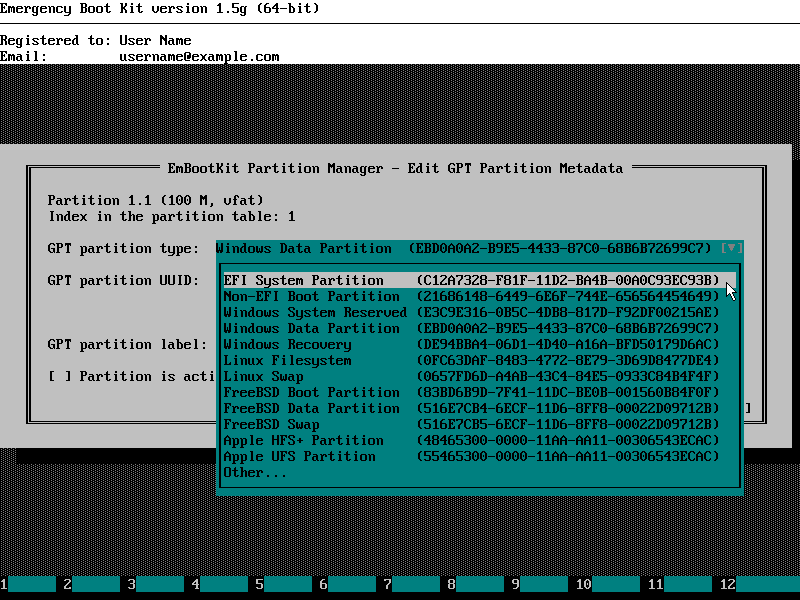
Task: Select EFI System Partition from the list
Action: tap(479, 280)
